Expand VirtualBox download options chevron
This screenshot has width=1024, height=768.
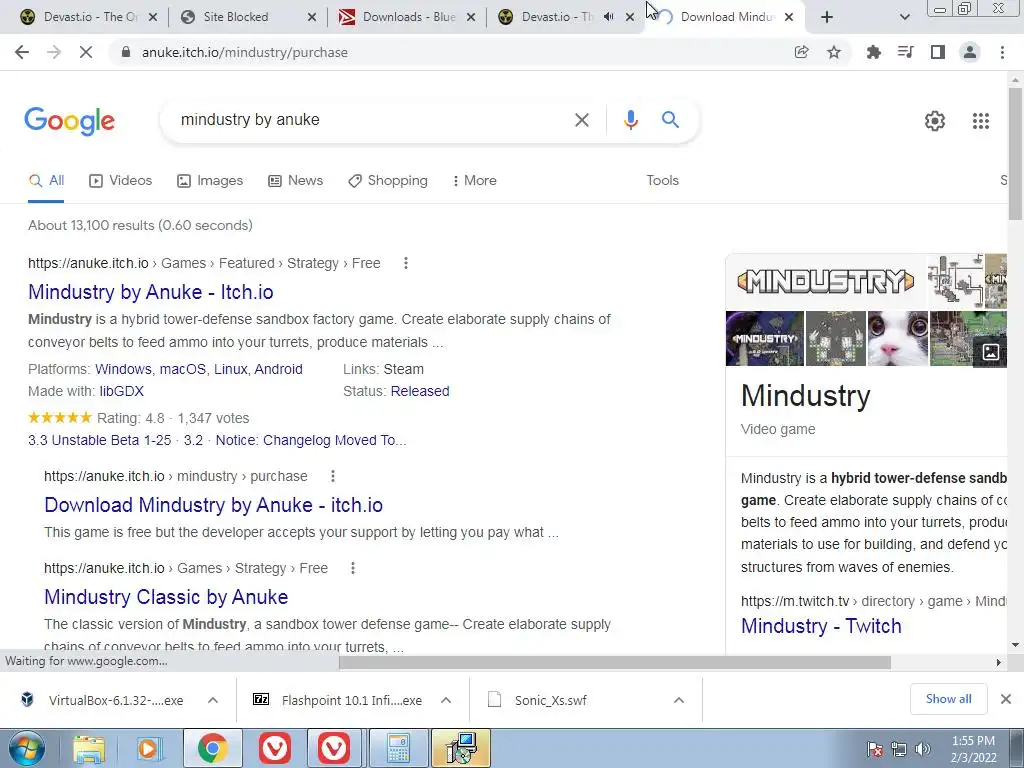pyautogui.click(x=213, y=700)
